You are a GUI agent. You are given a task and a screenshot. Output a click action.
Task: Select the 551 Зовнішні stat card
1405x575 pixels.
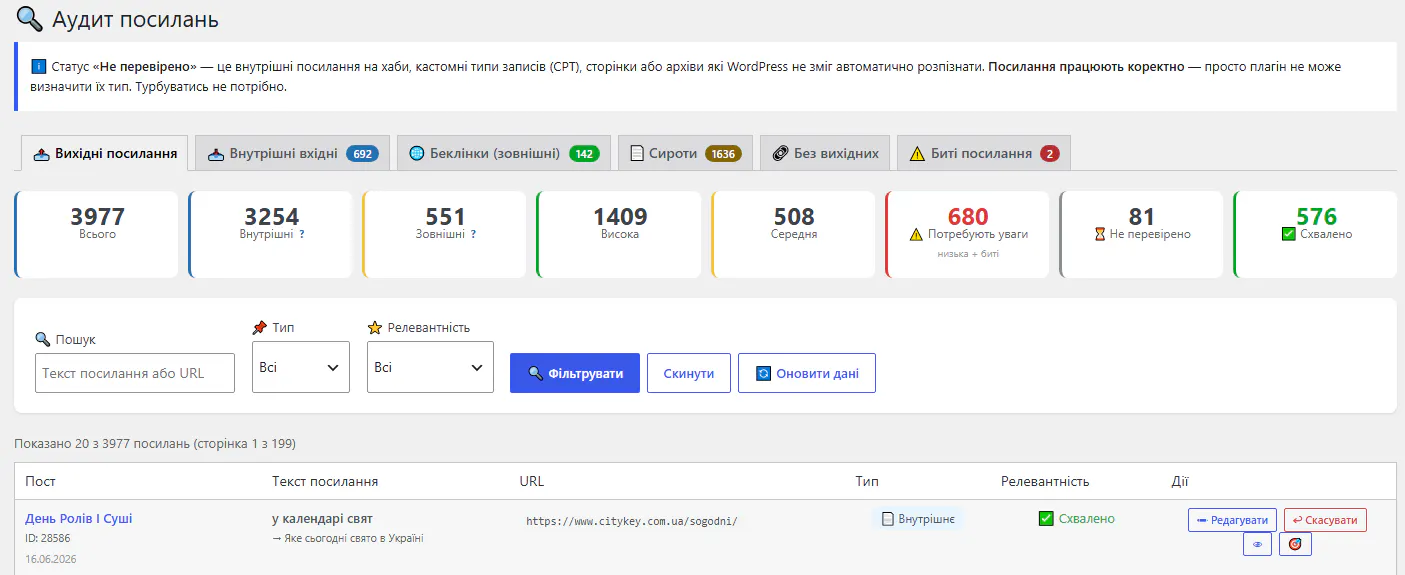pyautogui.click(x=445, y=234)
